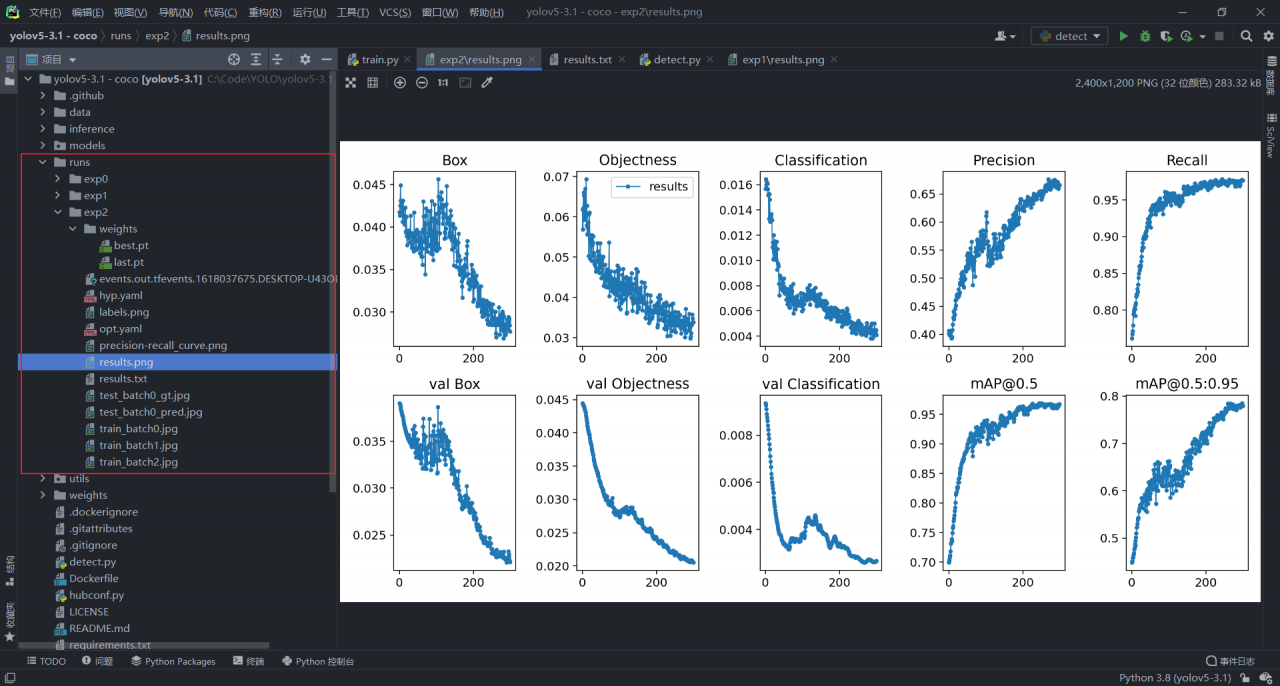Open the detect run configuration dropdown
Viewport: 1280px width, 686px height.
pyautogui.click(x=1070, y=36)
